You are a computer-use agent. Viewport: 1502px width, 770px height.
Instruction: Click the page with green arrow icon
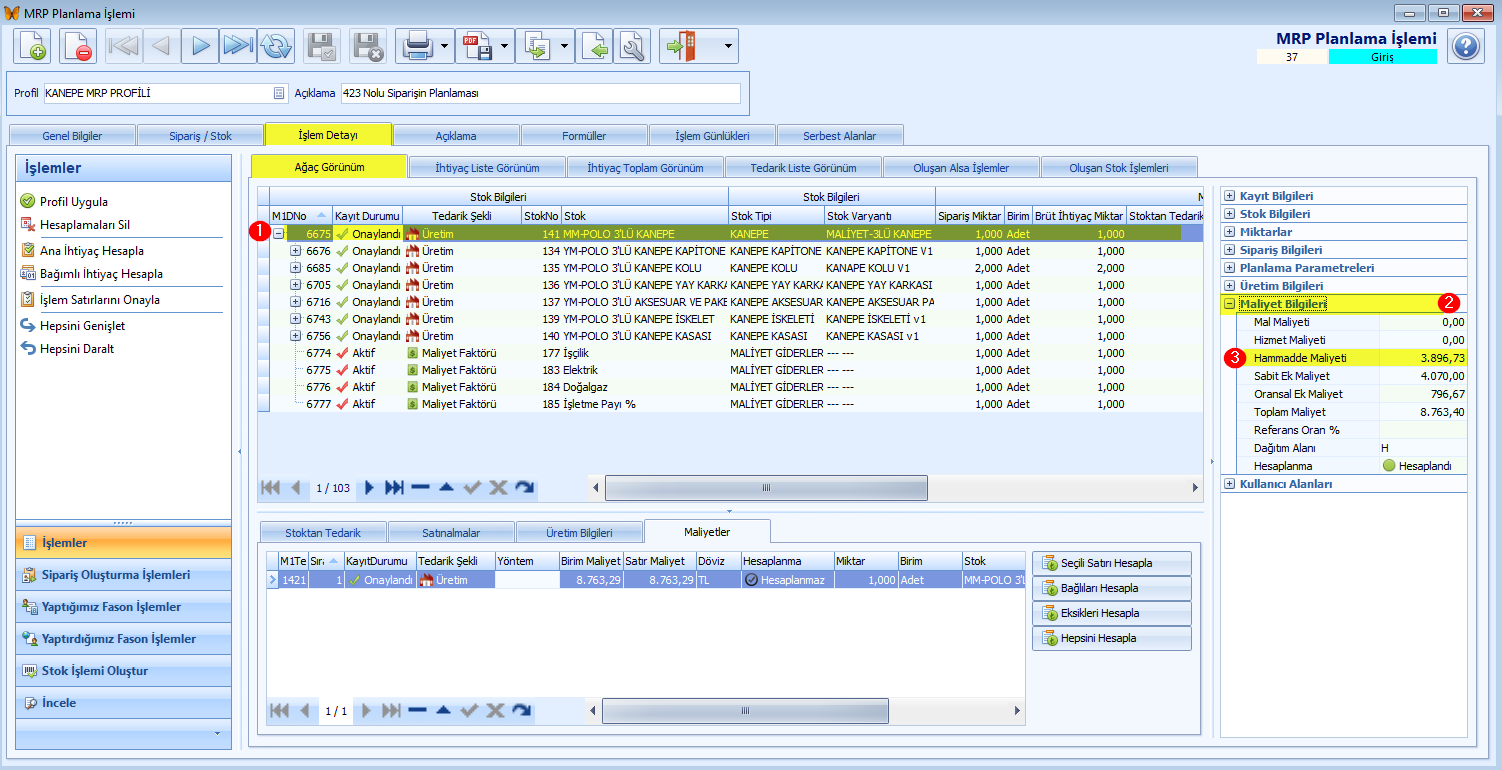594,46
